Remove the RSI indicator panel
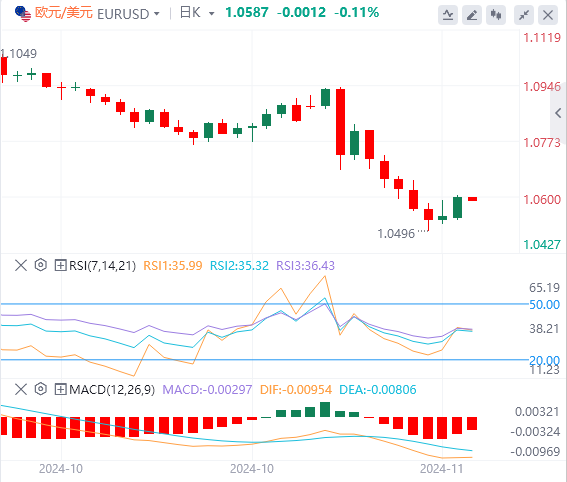Screen dimensions: 567x482 [x=21, y=265]
